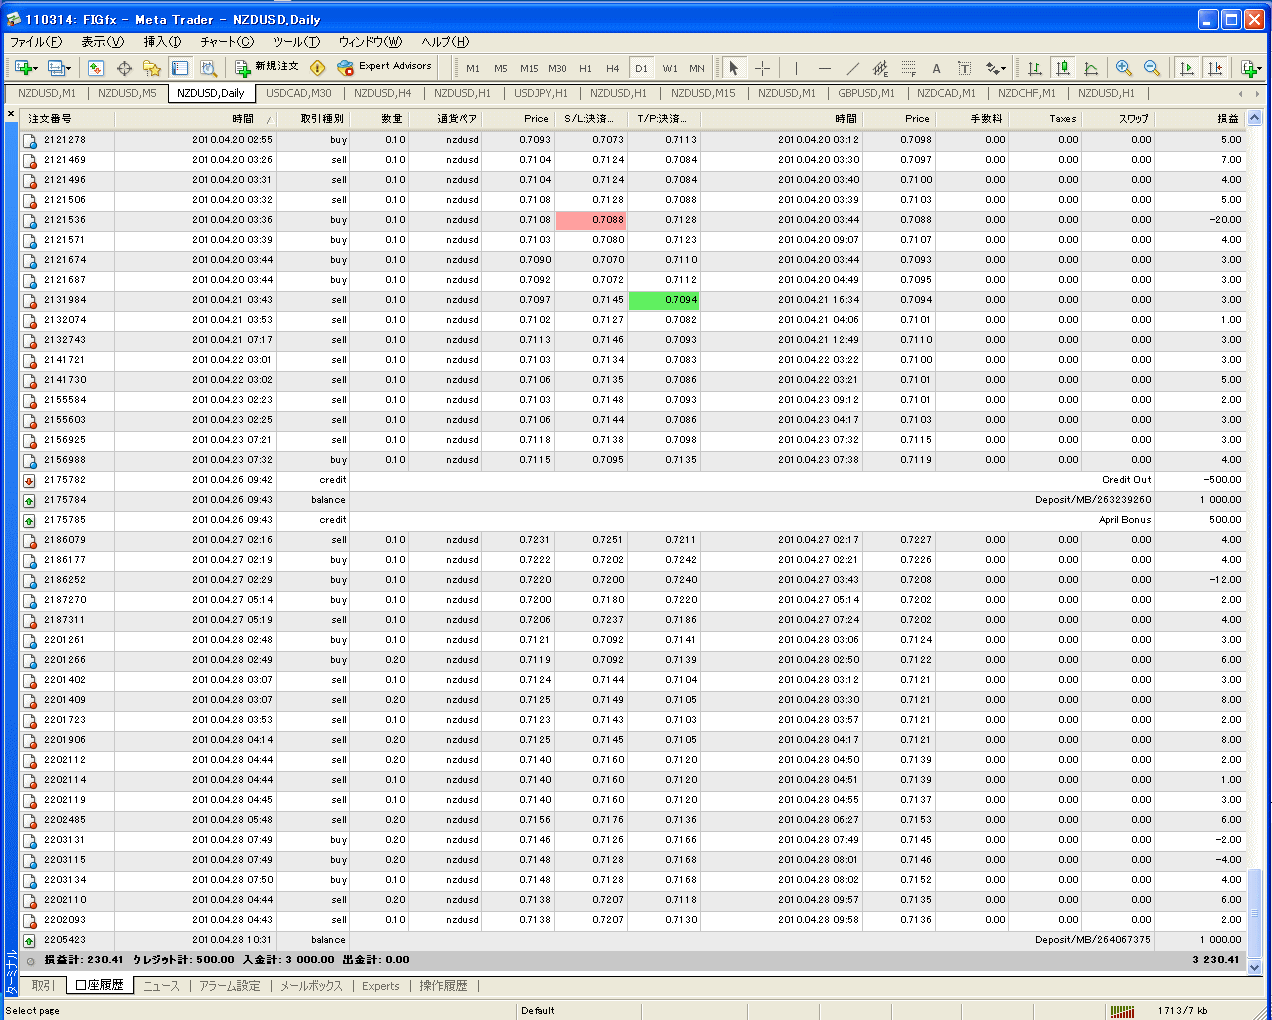Open the チャート(C) menu

[227, 42]
